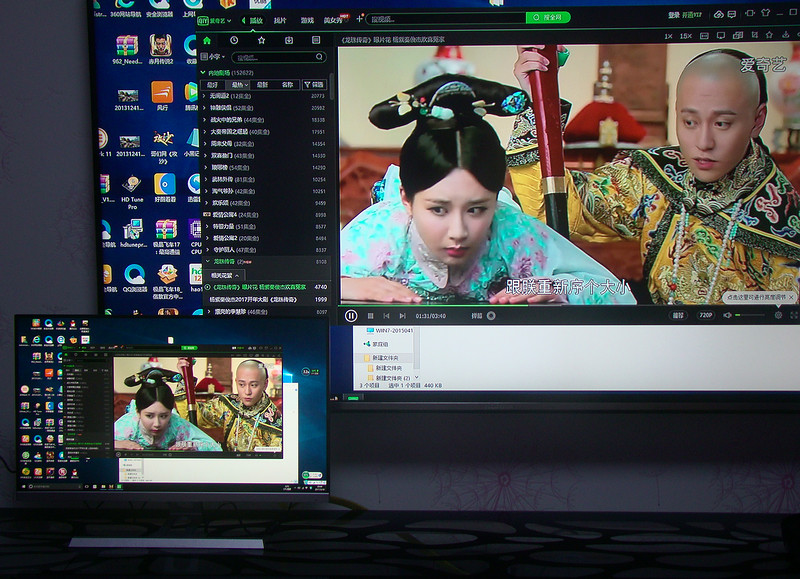Enter fullscreen using the corner icon
The height and width of the screenshot is (579, 800).
pyautogui.click(x=794, y=315)
